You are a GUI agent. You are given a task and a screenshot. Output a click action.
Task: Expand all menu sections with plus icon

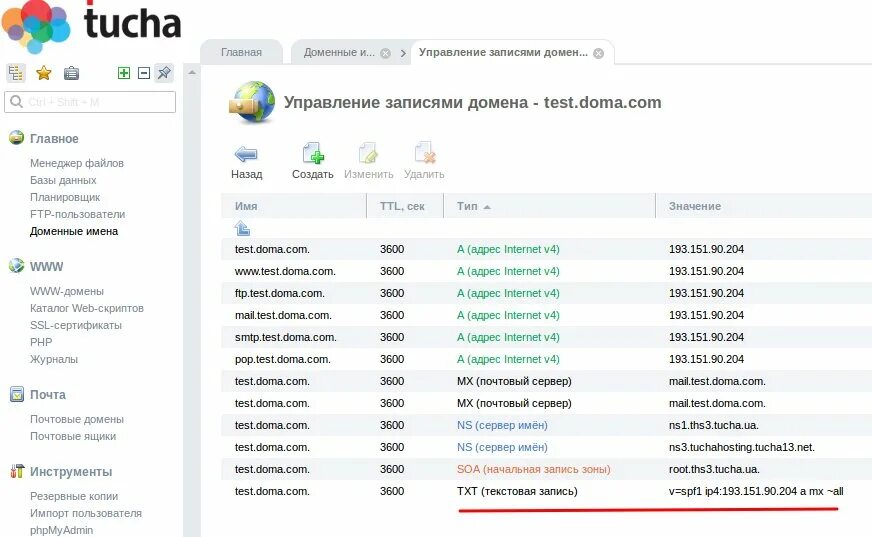click(x=124, y=73)
